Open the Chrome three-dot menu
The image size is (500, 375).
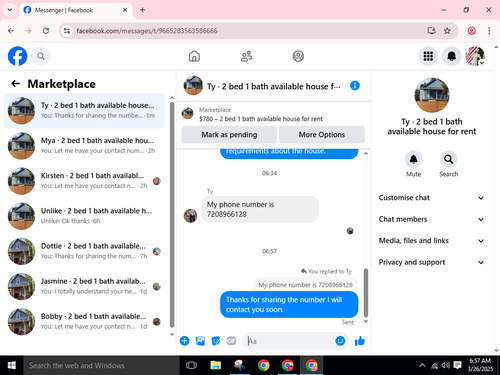489,31
